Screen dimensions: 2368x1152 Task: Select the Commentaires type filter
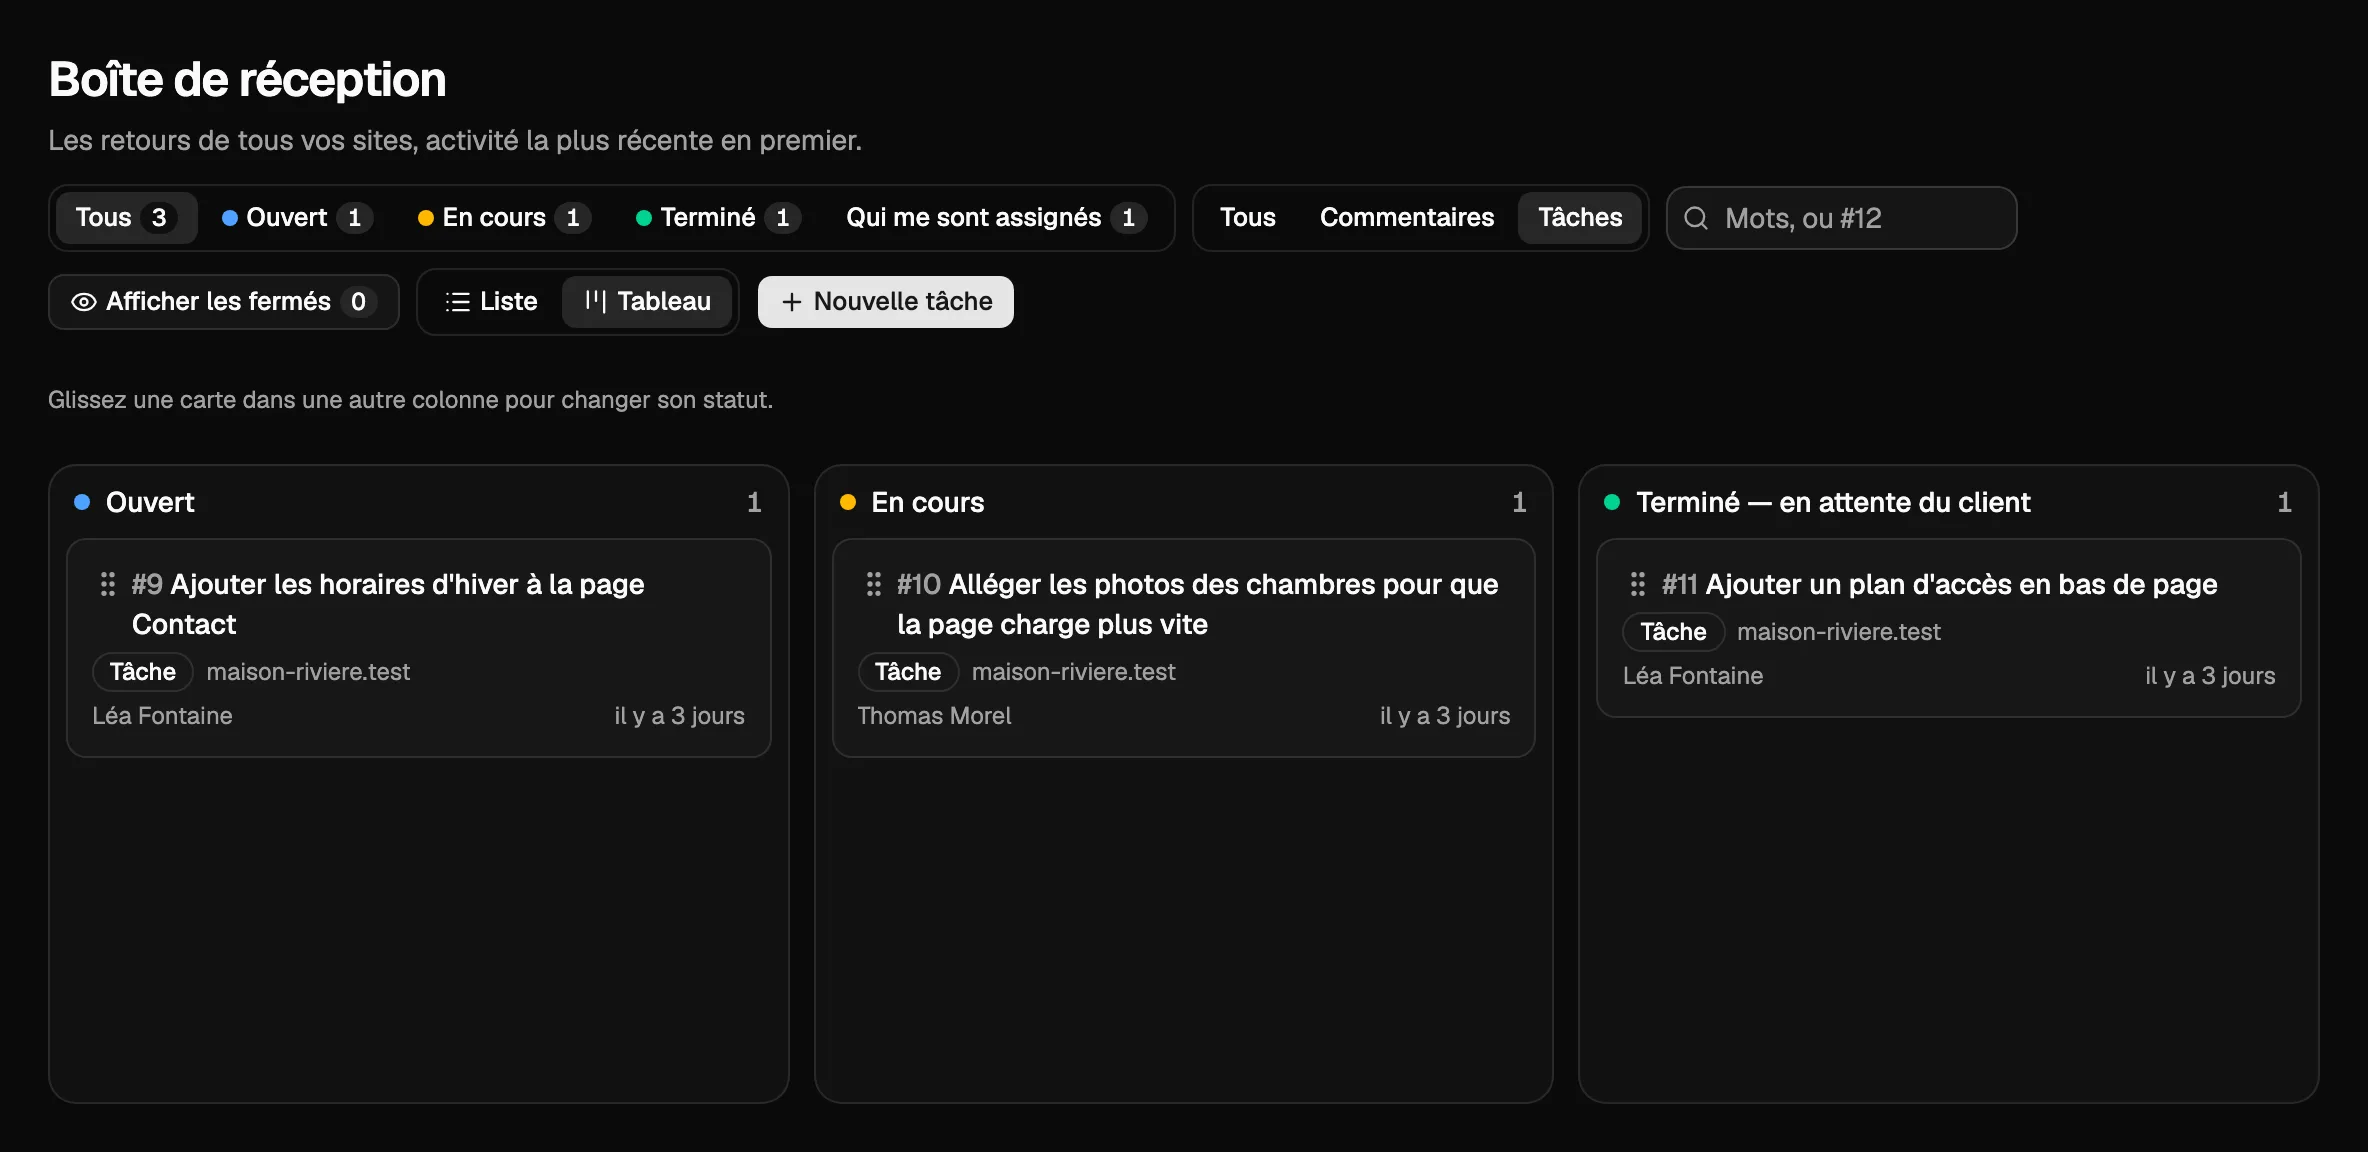coord(1407,218)
